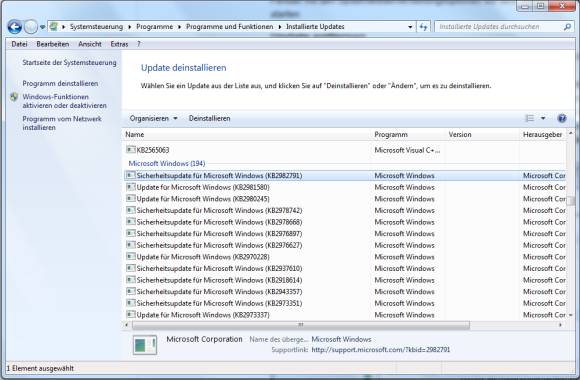Screen dimensions: 580x380
Task: Open Windows-Funktionen aktivieren oder deaktivieren link
Action: (x=64, y=101)
